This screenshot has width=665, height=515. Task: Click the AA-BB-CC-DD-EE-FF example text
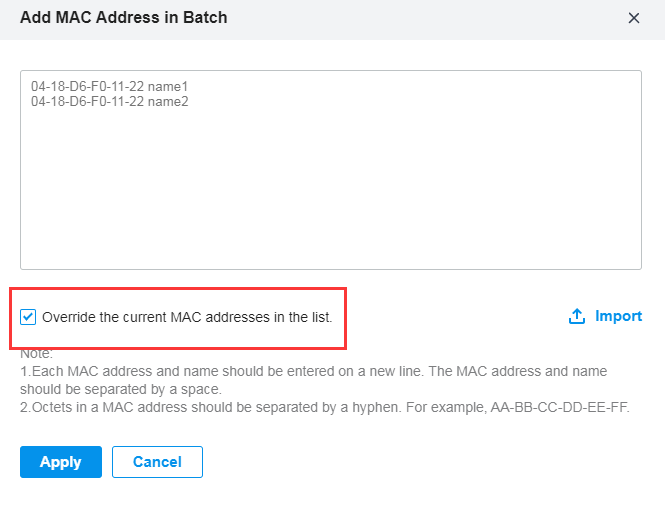559,407
